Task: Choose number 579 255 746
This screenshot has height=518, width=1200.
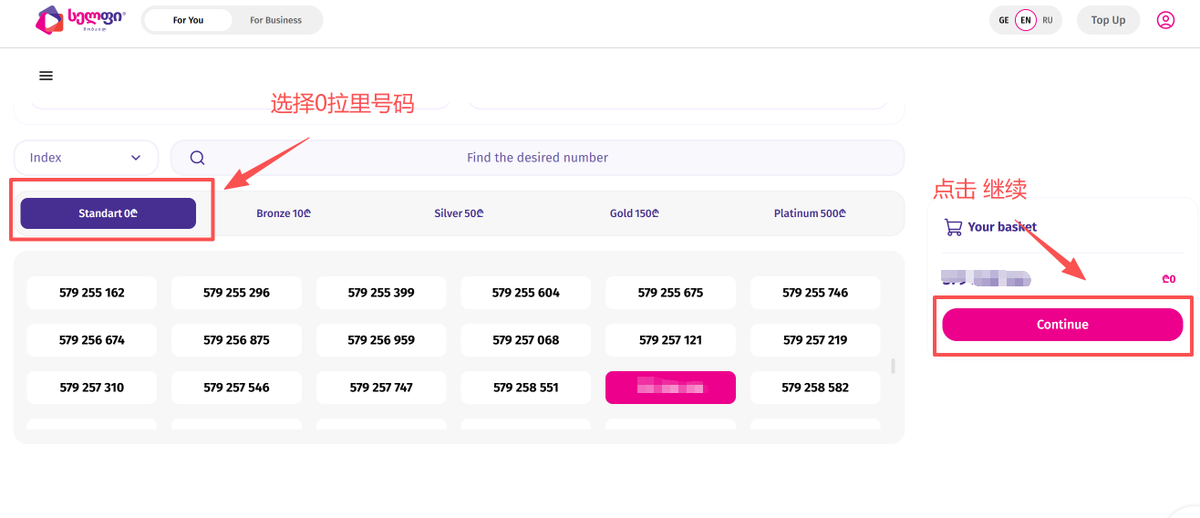Action: click(x=815, y=293)
